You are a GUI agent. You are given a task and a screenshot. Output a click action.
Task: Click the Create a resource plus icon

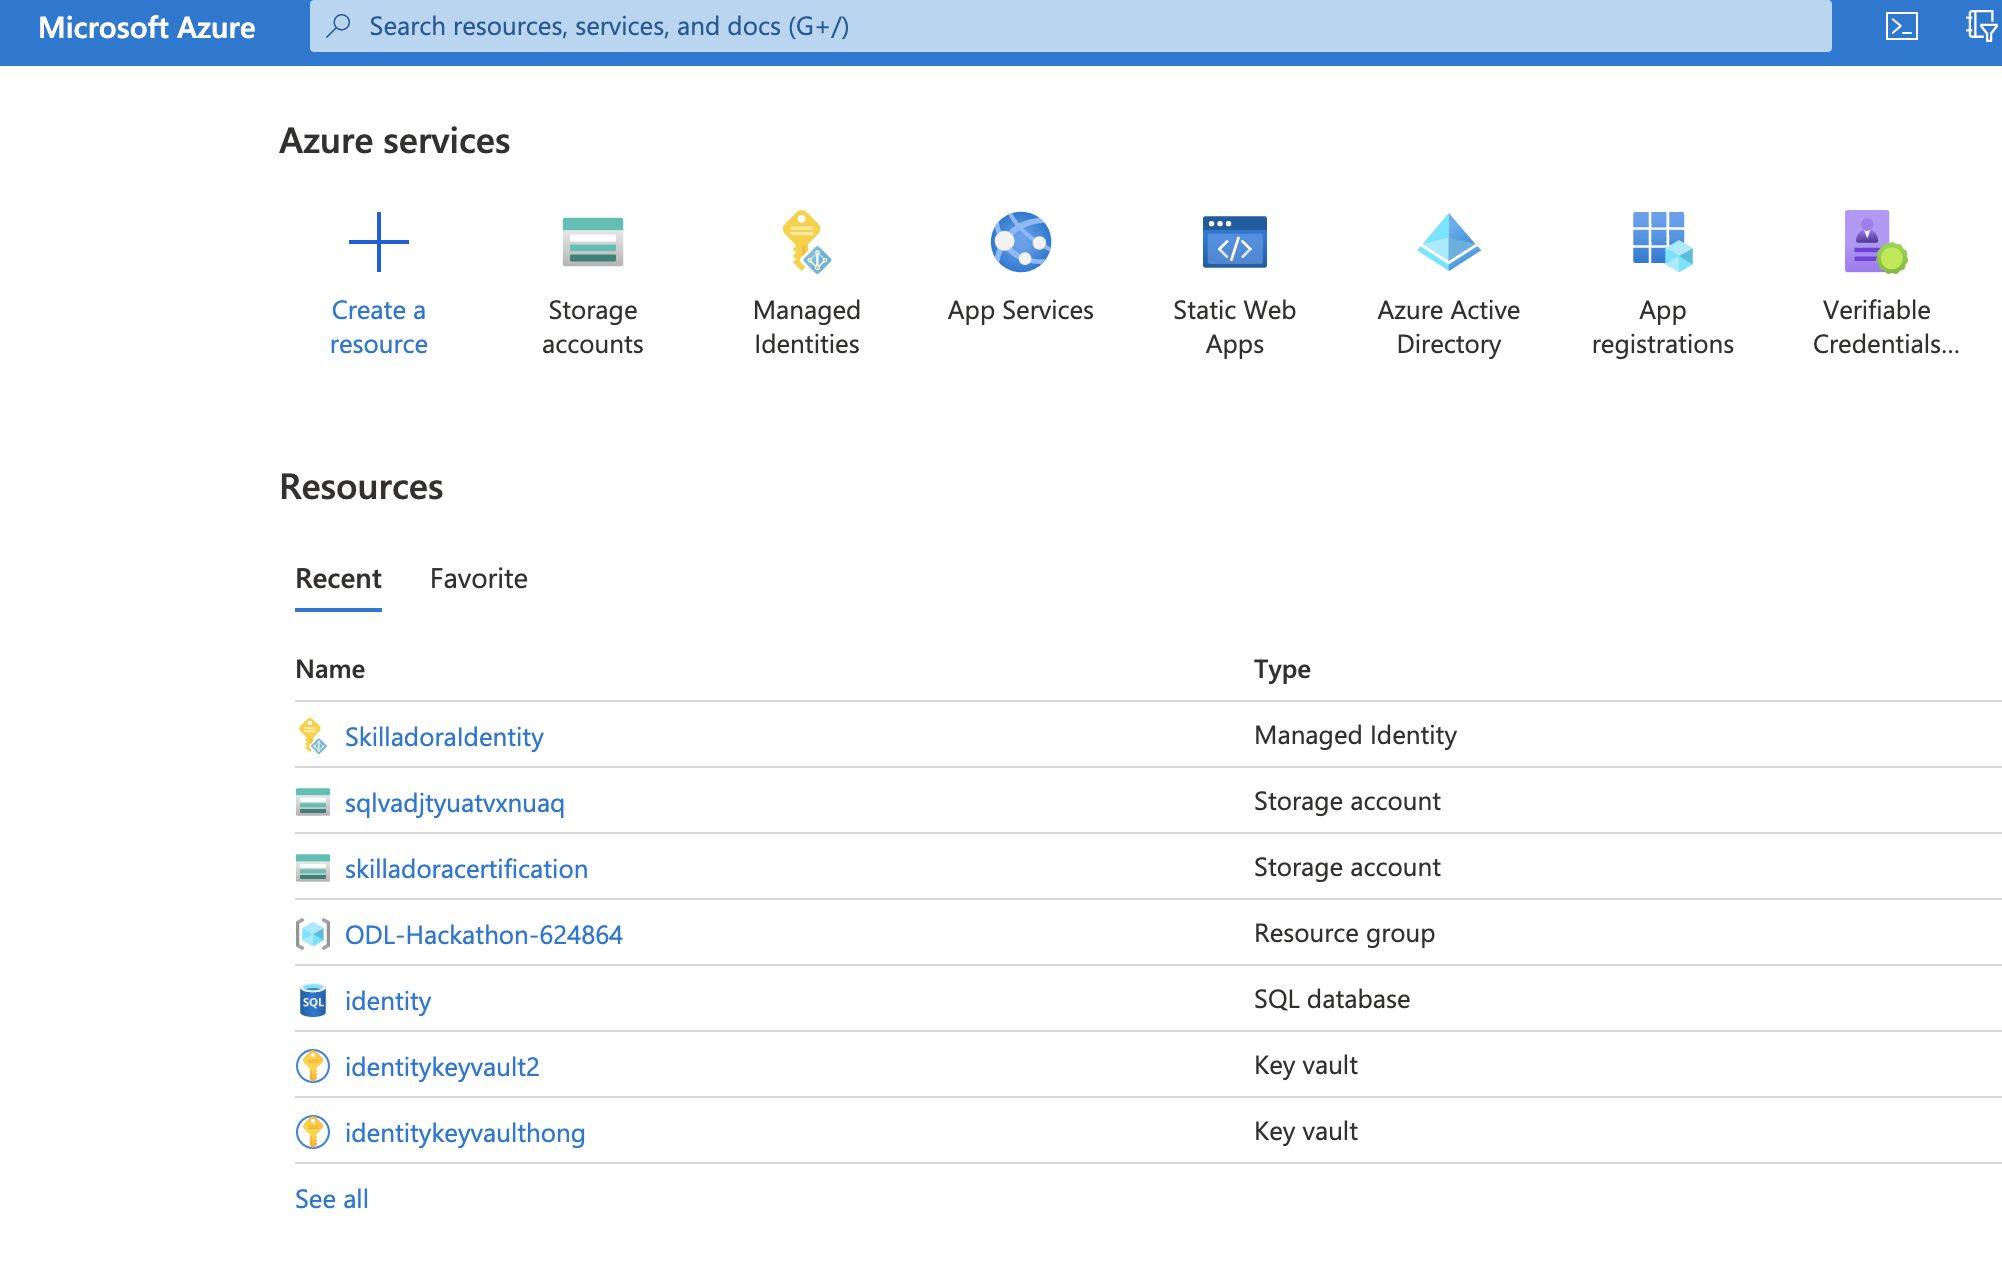378,242
